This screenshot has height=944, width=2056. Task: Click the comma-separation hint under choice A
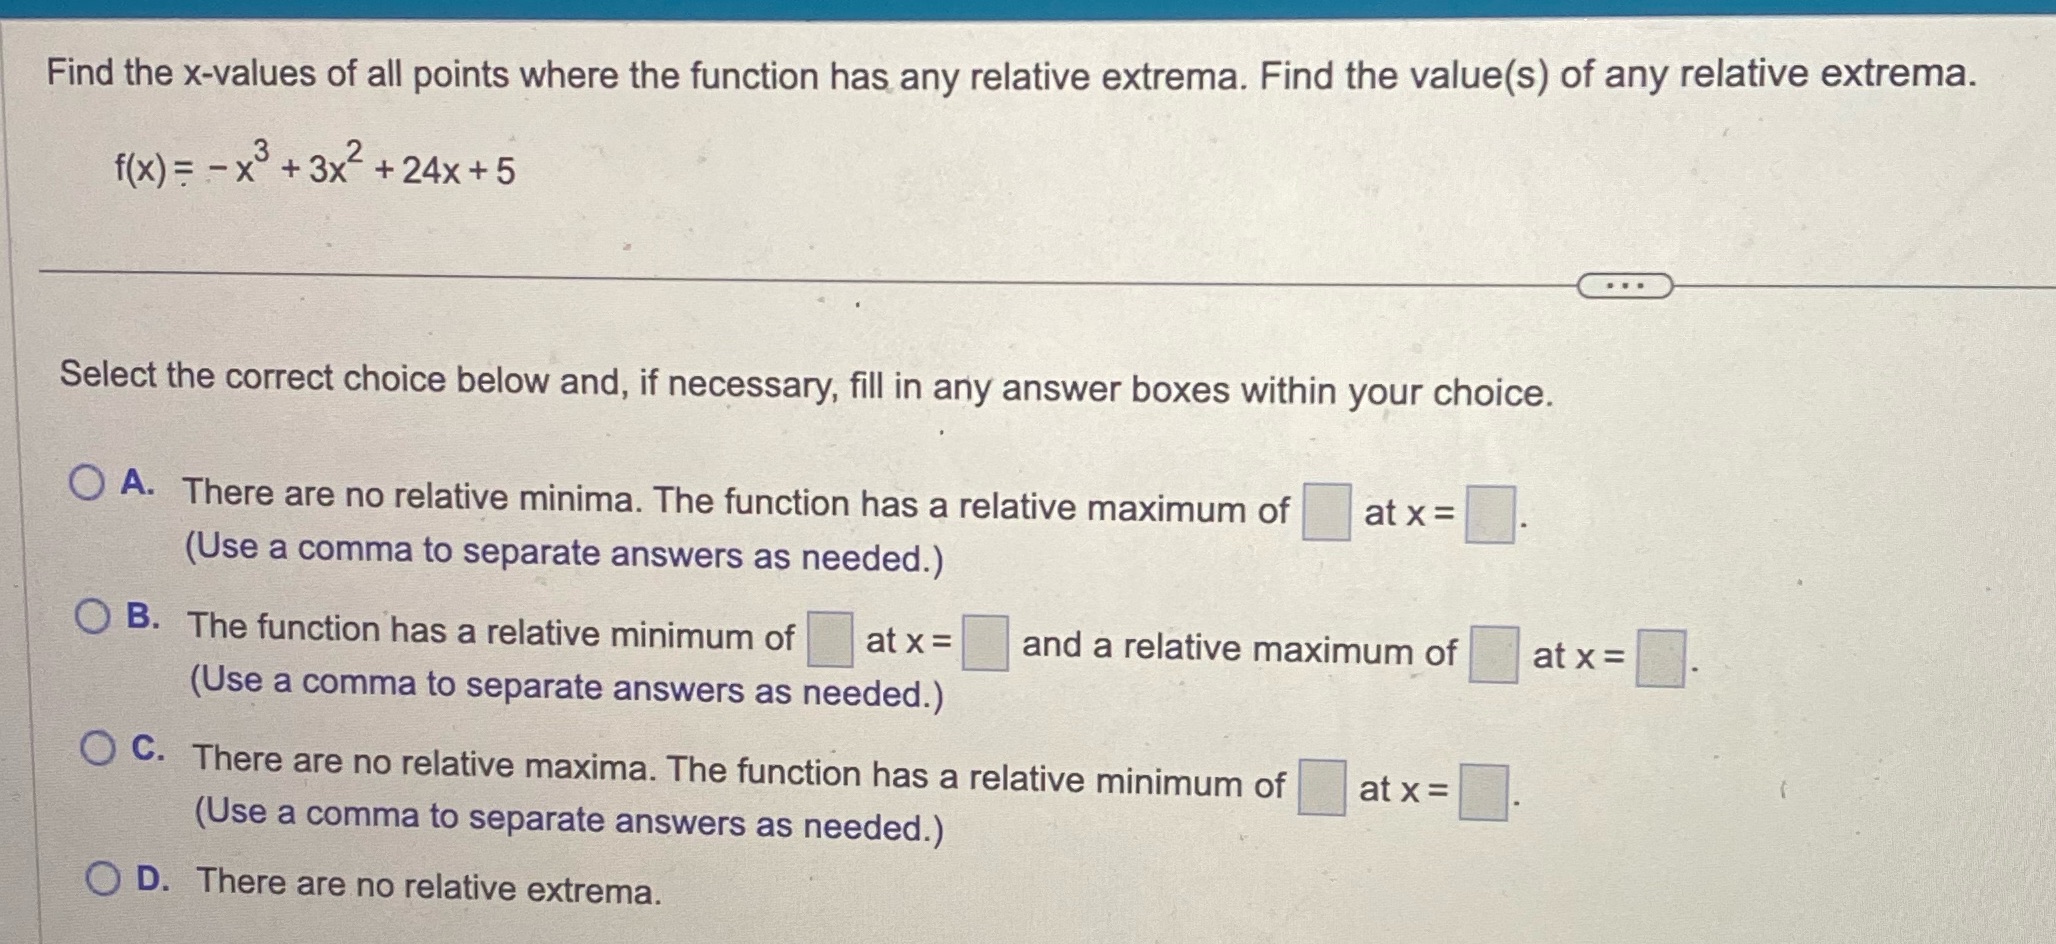tap(565, 552)
